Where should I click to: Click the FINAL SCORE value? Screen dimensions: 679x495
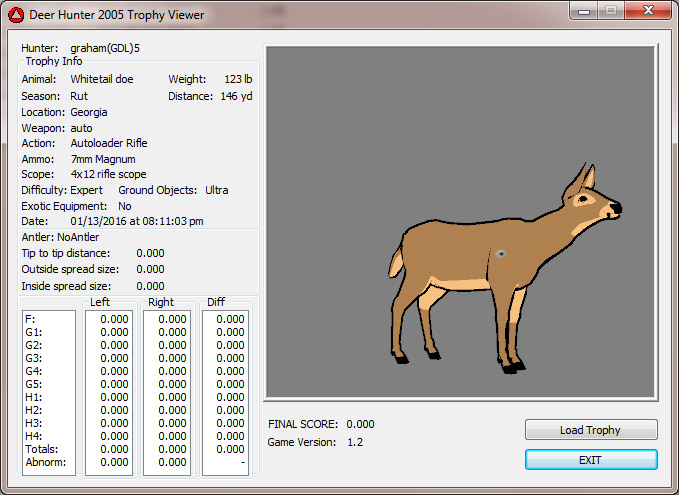[x=360, y=424]
